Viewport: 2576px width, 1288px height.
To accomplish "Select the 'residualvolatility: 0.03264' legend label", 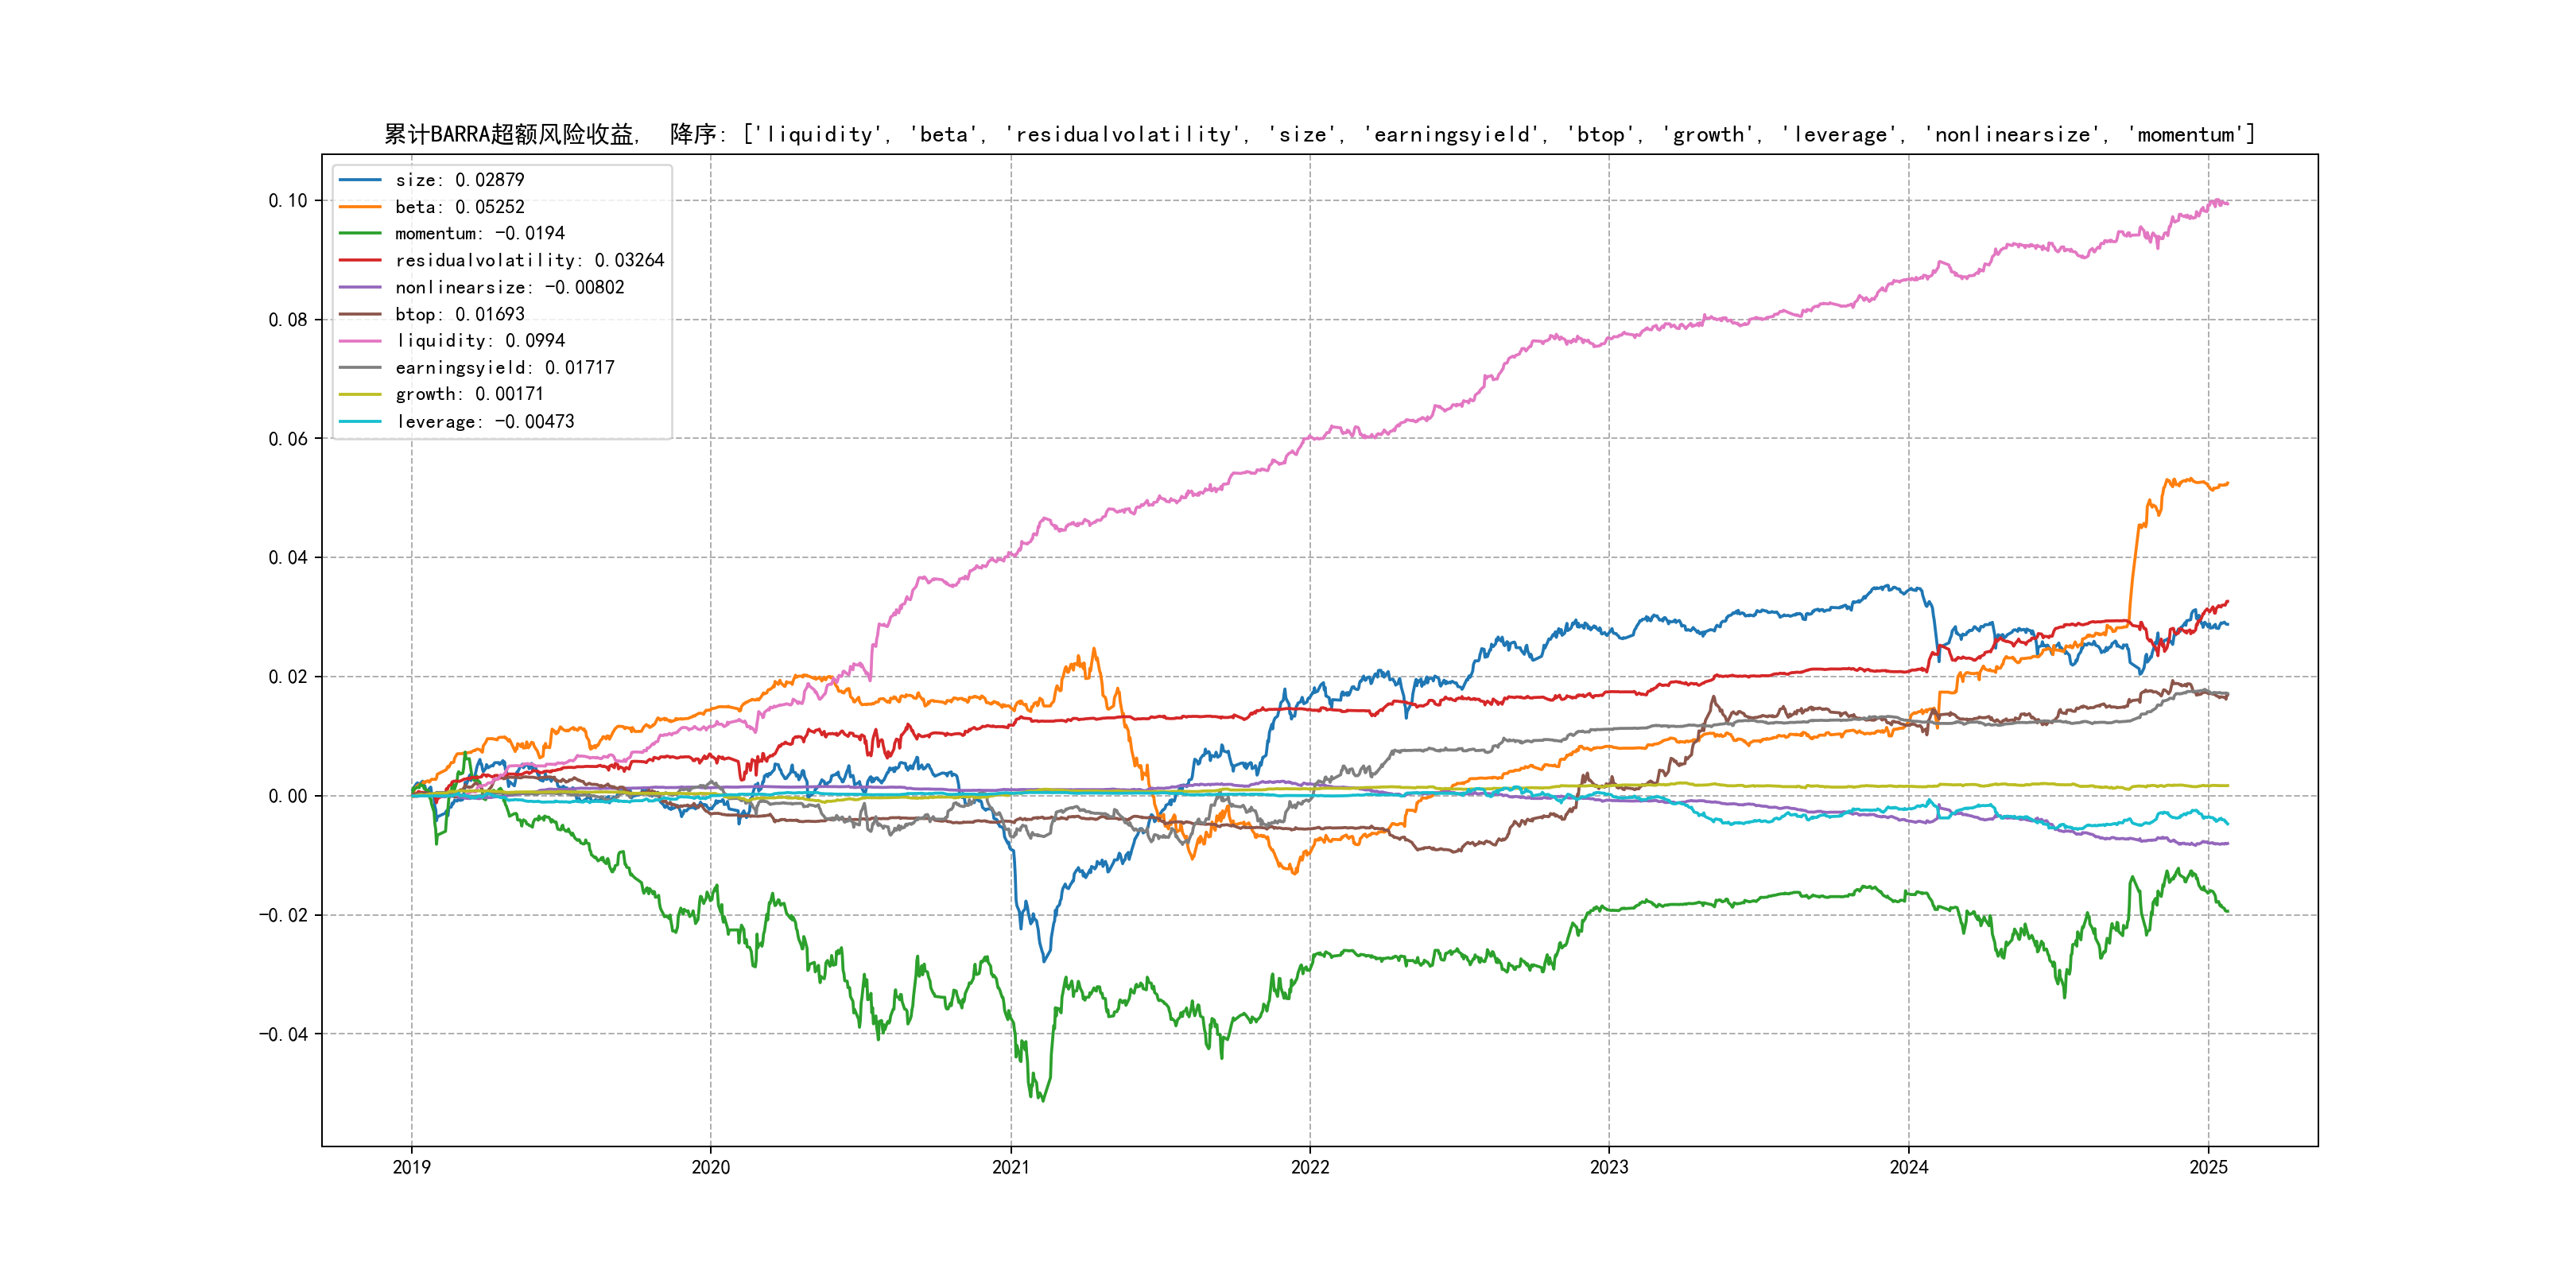I will [x=529, y=260].
